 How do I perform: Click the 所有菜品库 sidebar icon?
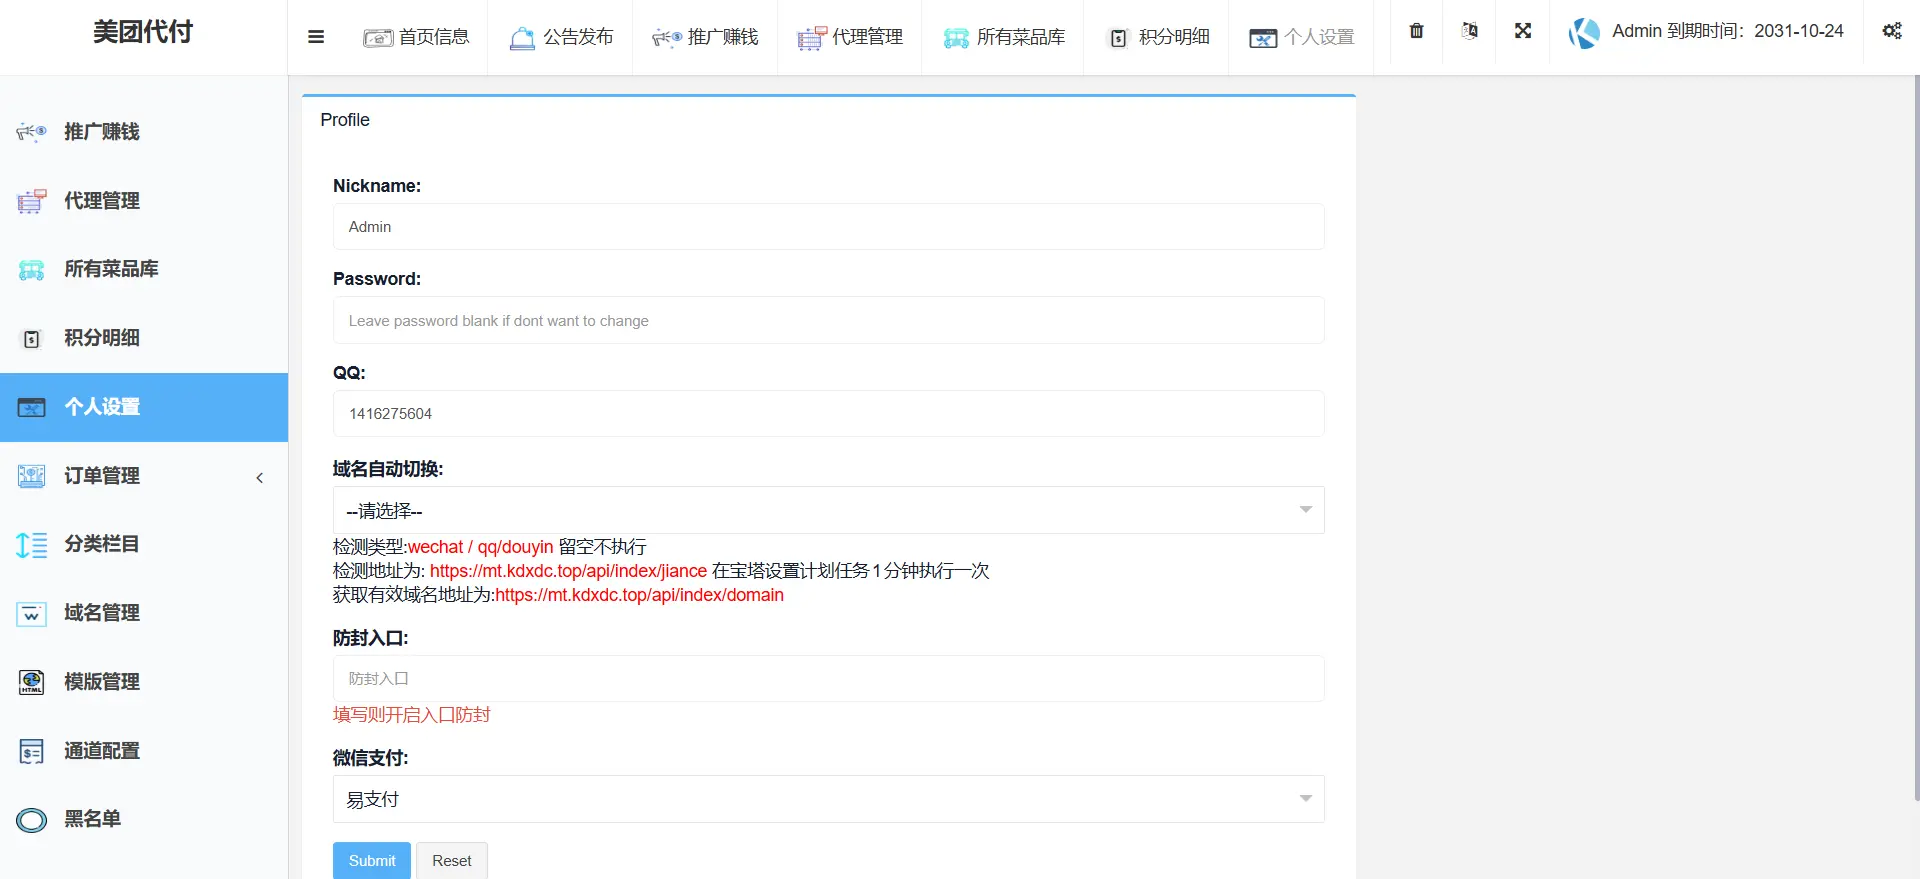coord(31,269)
